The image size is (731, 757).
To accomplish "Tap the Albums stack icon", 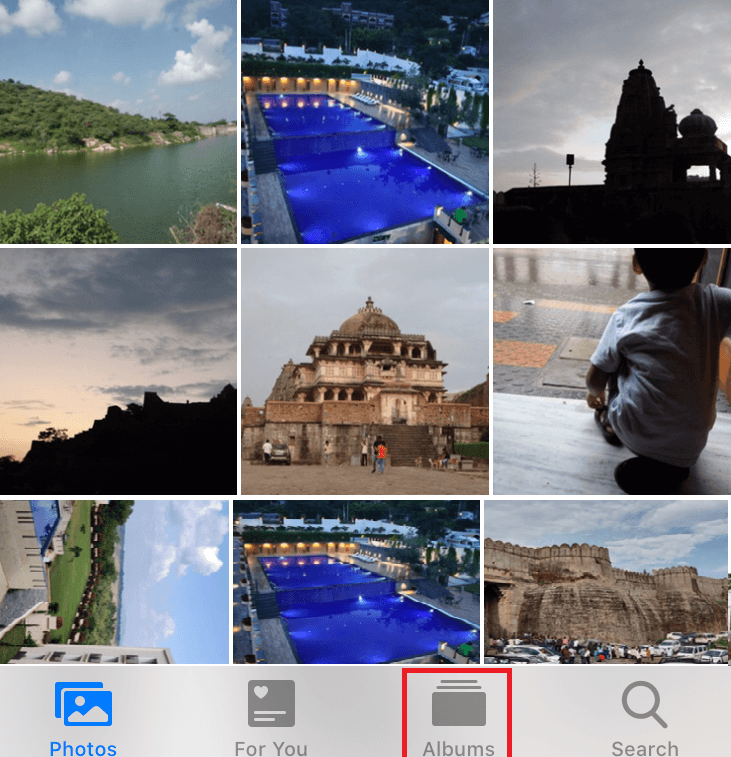I will [458, 704].
